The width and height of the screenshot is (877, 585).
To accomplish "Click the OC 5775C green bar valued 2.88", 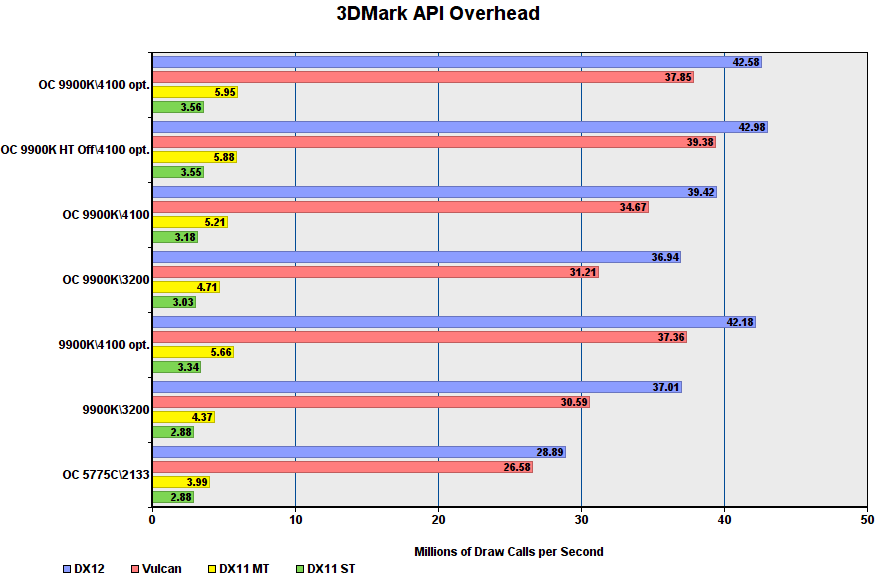I will coord(173,497).
